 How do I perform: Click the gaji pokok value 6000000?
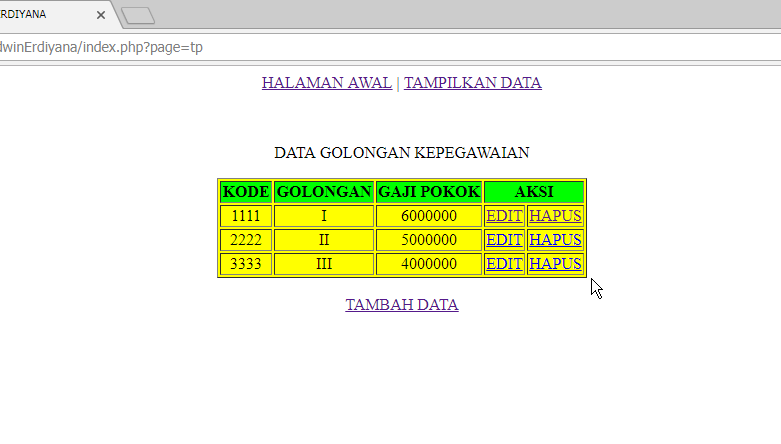click(429, 216)
